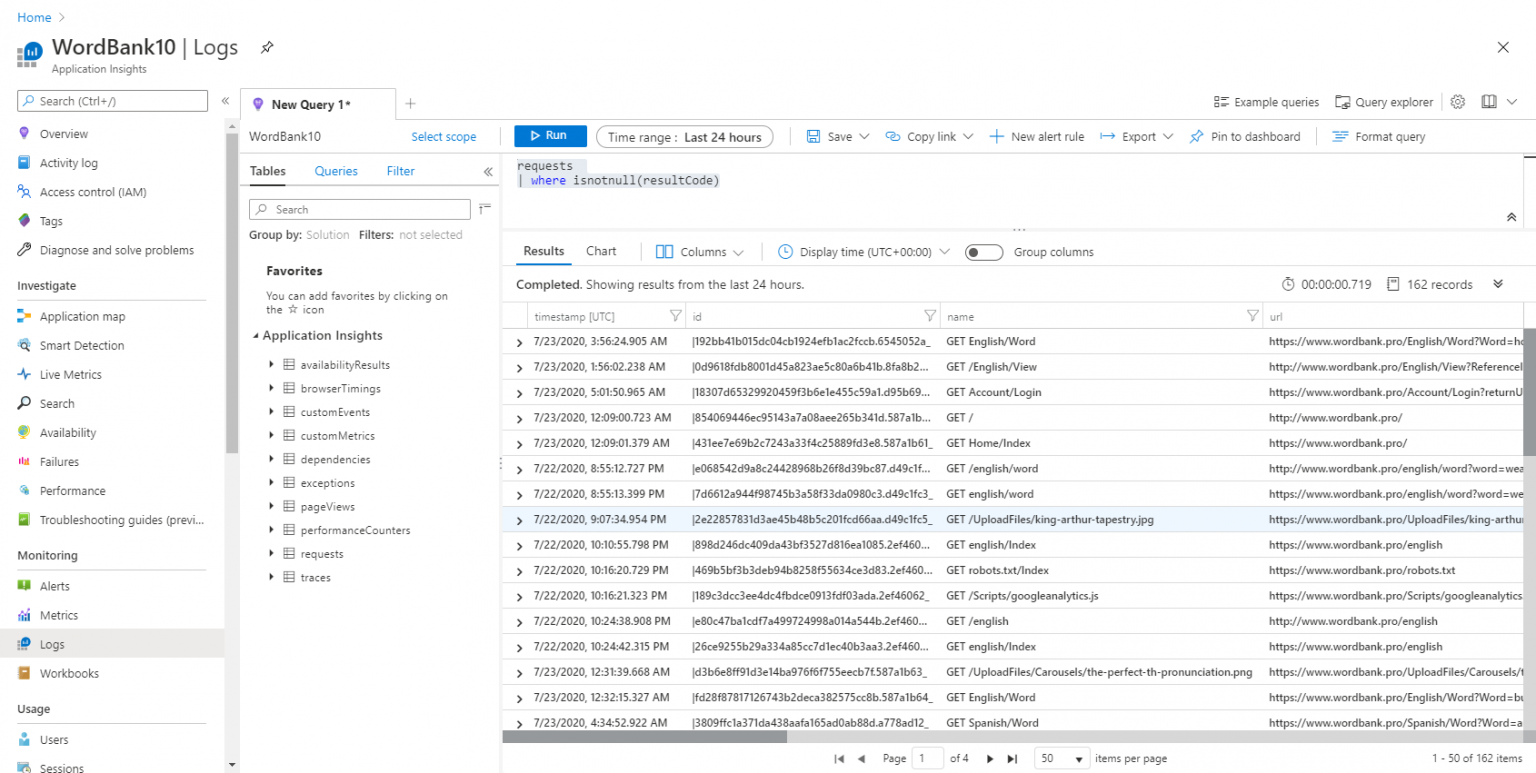Click the Run button
Image resolution: width=1536 pixels, height=773 pixels.
[550, 136]
